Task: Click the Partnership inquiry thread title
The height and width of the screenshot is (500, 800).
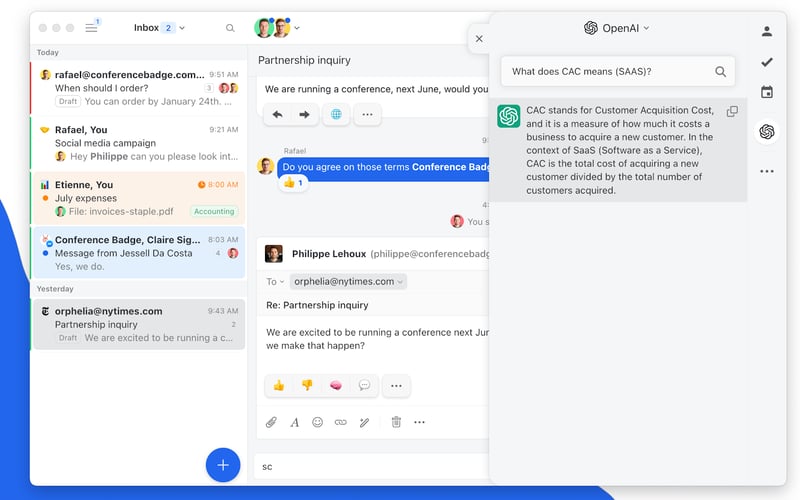Action: coord(304,60)
